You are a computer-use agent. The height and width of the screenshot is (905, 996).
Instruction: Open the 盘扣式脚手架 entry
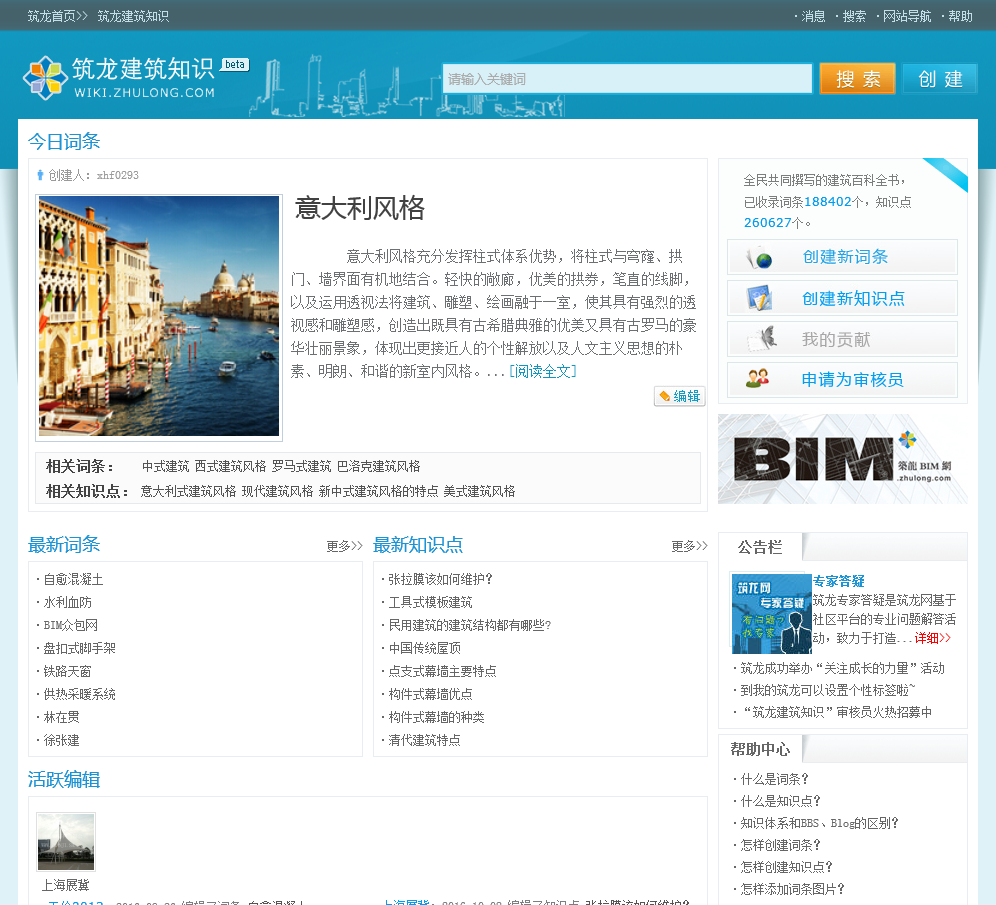pos(79,648)
